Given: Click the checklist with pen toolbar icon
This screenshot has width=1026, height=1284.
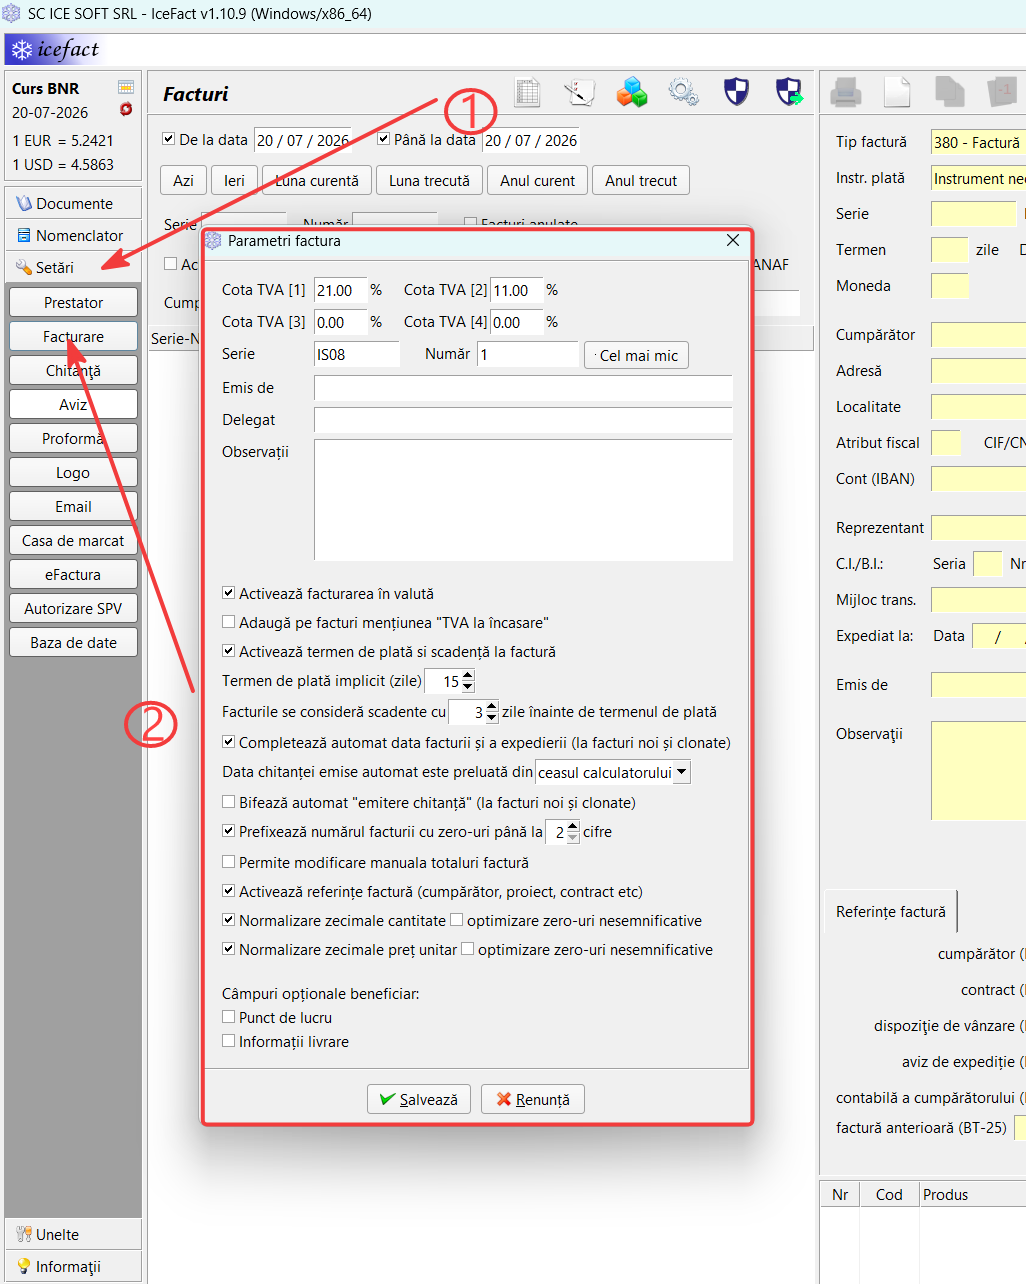Looking at the screenshot, I should click(580, 93).
